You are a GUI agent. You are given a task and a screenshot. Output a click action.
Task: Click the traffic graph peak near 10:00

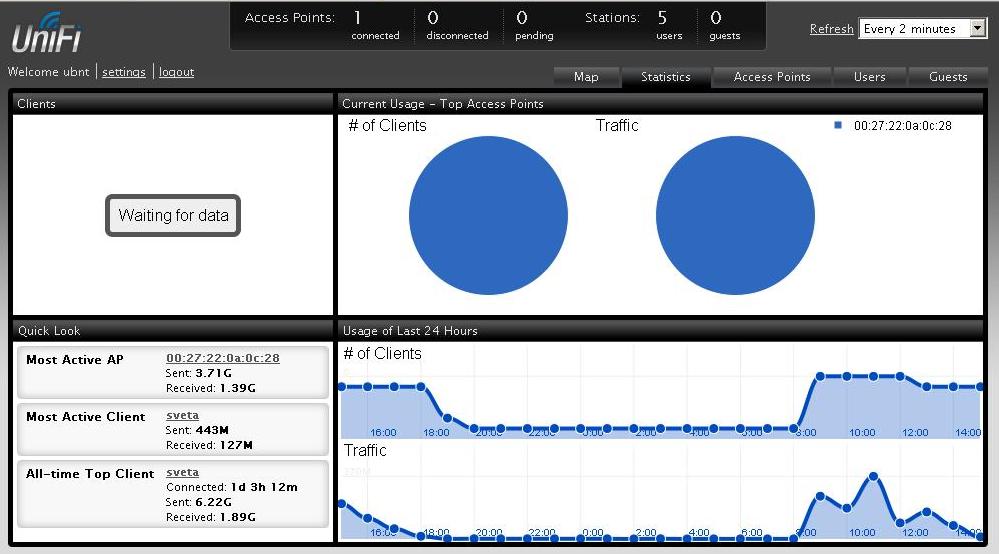tap(874, 476)
